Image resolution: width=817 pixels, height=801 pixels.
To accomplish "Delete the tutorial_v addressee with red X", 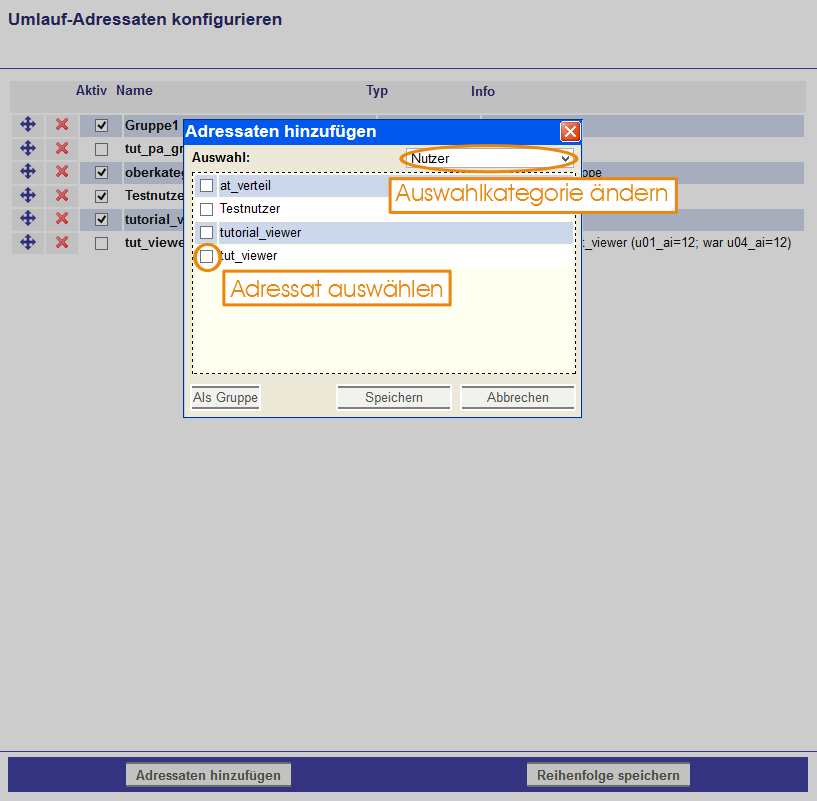I will 62,218.
